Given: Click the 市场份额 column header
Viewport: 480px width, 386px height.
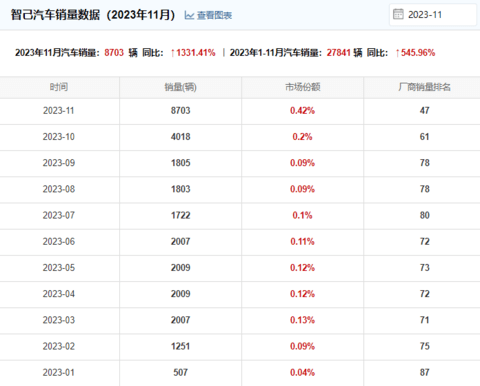Looking at the screenshot, I should [303, 87].
